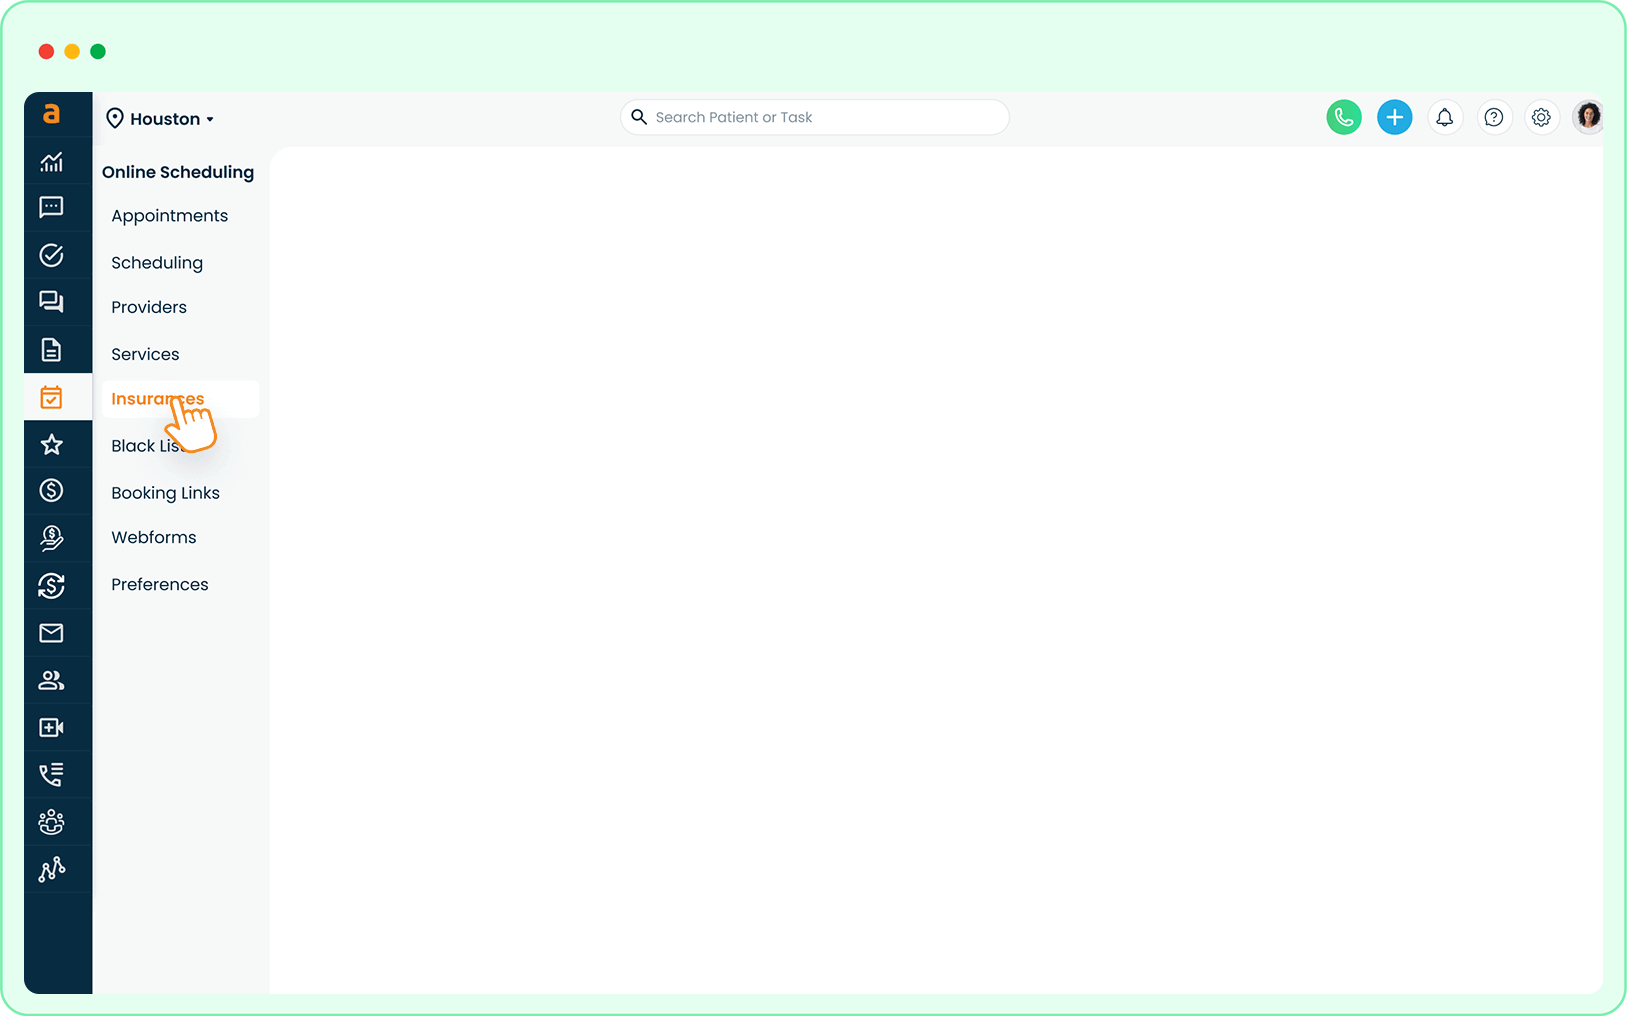The height and width of the screenshot is (1017, 1627).
Task: Open the Houston location dropdown
Action: [161, 119]
